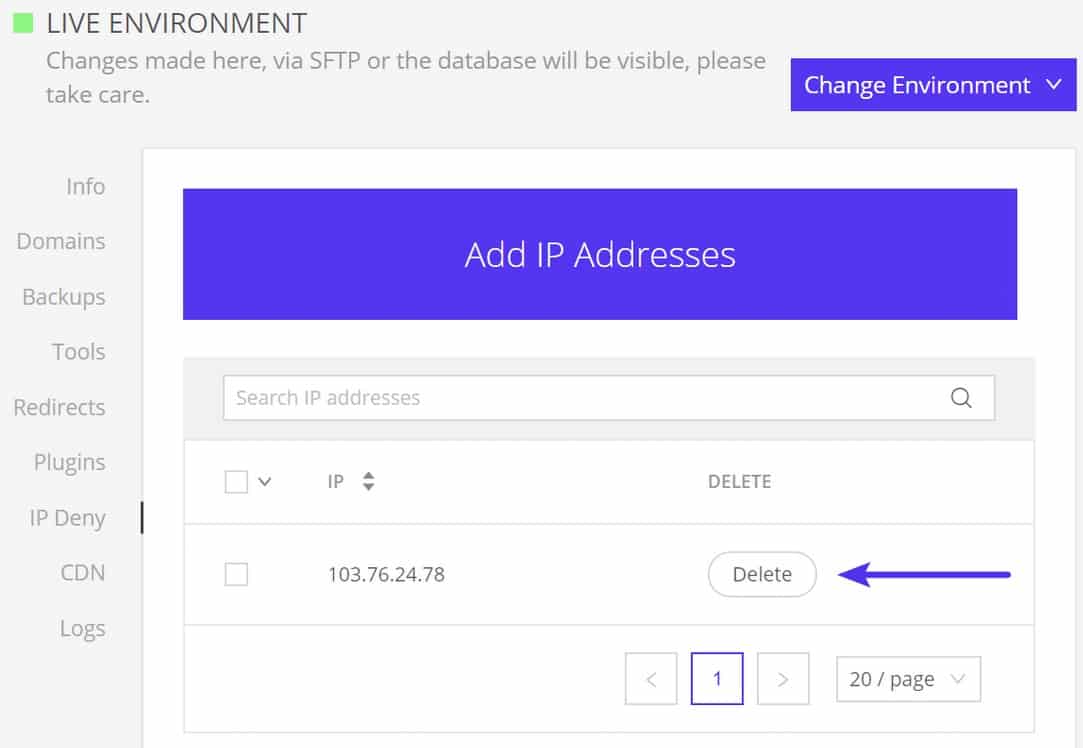Delete the 103.76.24.78 entry
The width and height of the screenshot is (1083, 748).
point(762,574)
